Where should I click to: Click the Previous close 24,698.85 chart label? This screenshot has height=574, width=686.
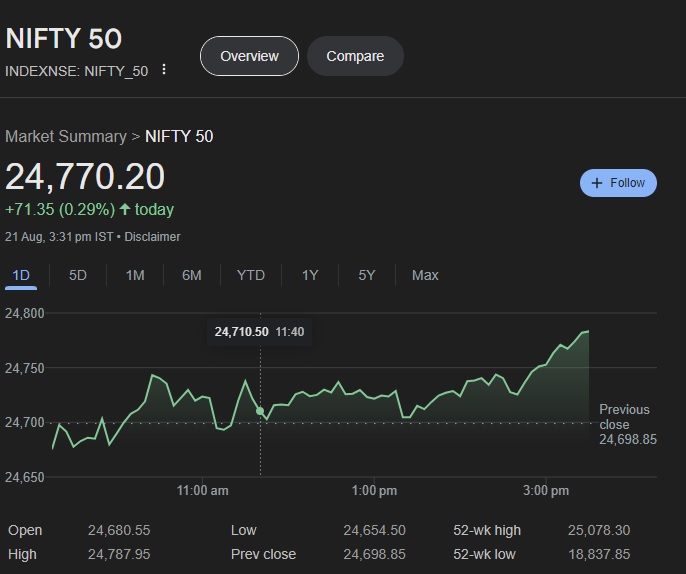click(x=627, y=424)
